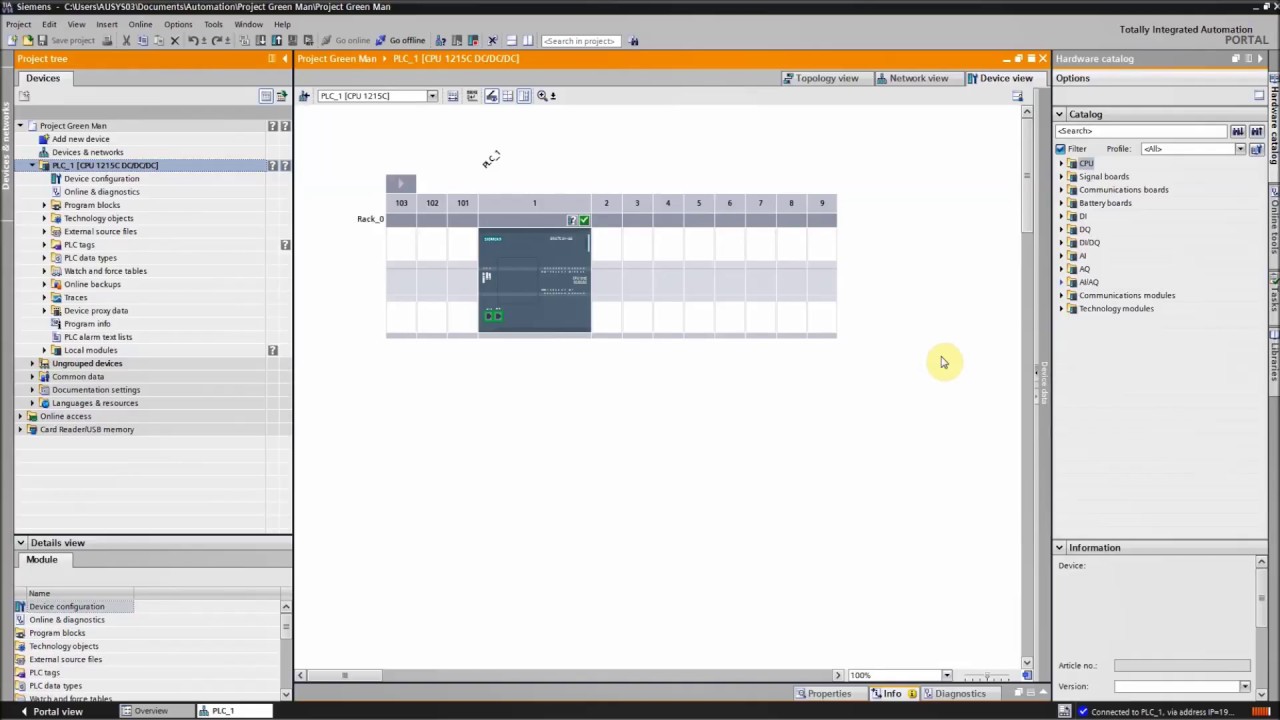
Task: Click the Download to device icon
Action: tap(260, 41)
